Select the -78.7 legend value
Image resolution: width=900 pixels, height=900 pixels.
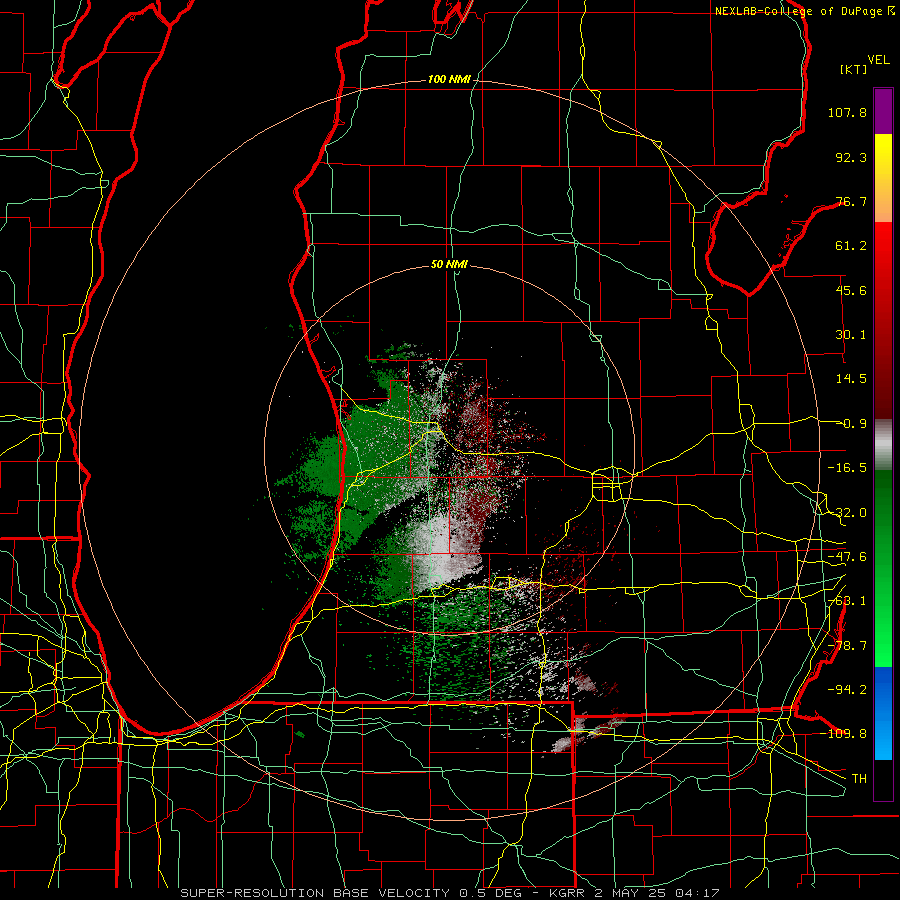click(x=847, y=646)
